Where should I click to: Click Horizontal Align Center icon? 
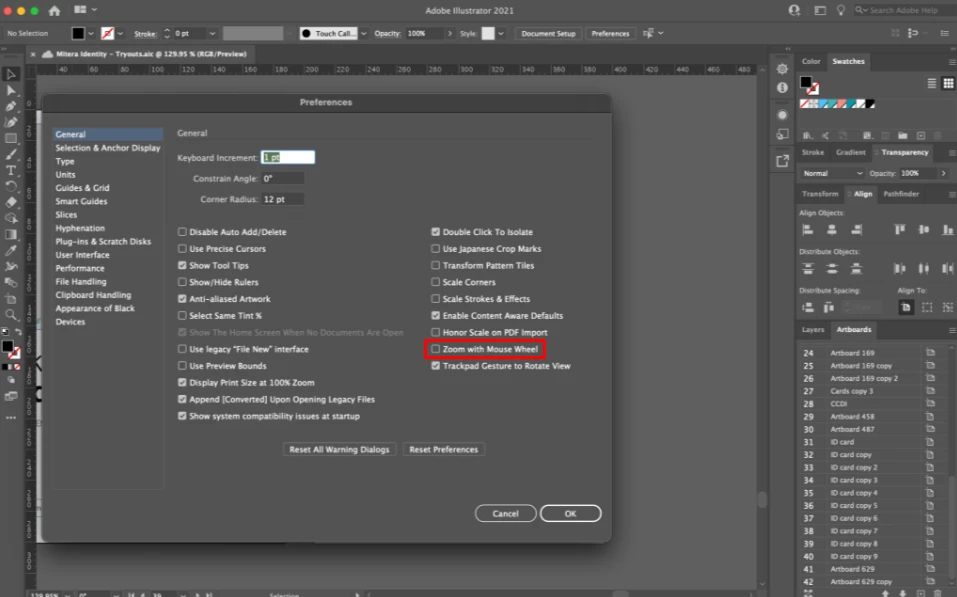pyautogui.click(x=832, y=230)
